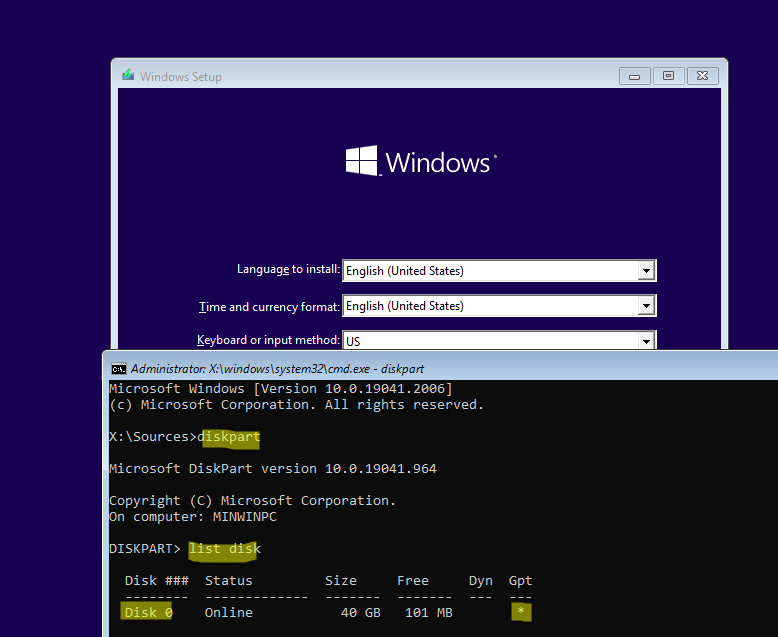Click the 'Copyright (C) Microsoft Corporation.' line

pyautogui.click(x=253, y=501)
